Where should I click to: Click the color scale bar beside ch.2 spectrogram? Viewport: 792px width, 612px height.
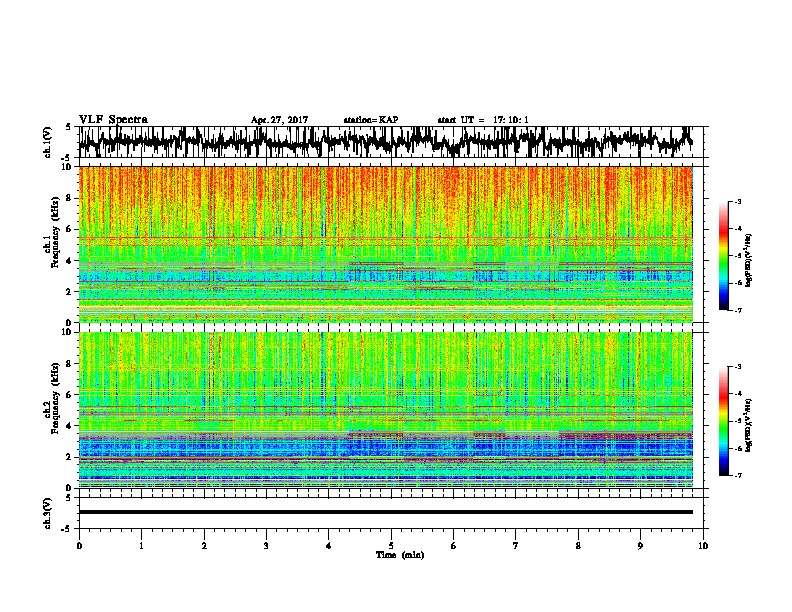click(723, 421)
